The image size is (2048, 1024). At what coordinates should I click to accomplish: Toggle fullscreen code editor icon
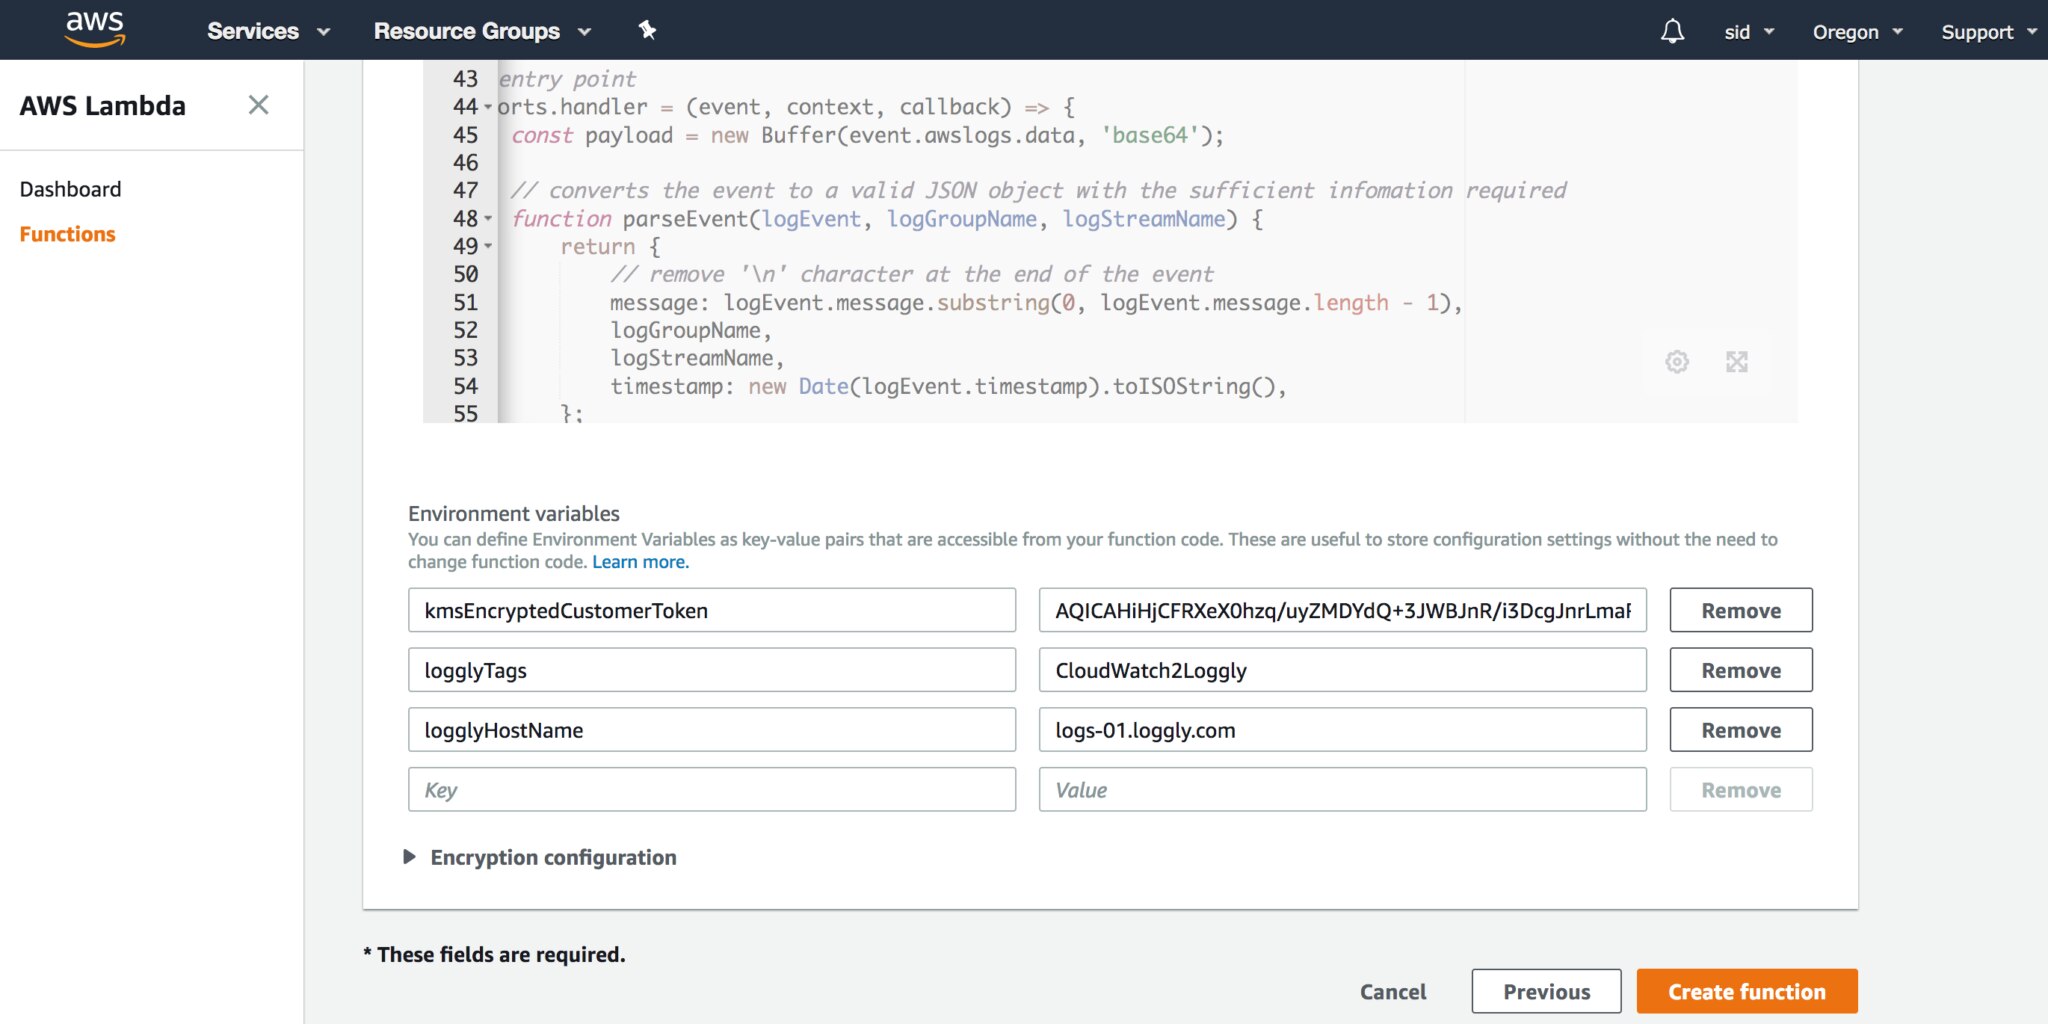[1737, 362]
